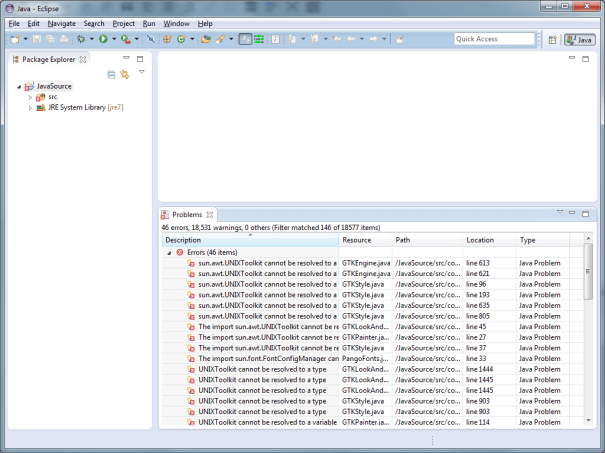Click the Run External Tools icon
The image size is (605, 453).
[125, 39]
